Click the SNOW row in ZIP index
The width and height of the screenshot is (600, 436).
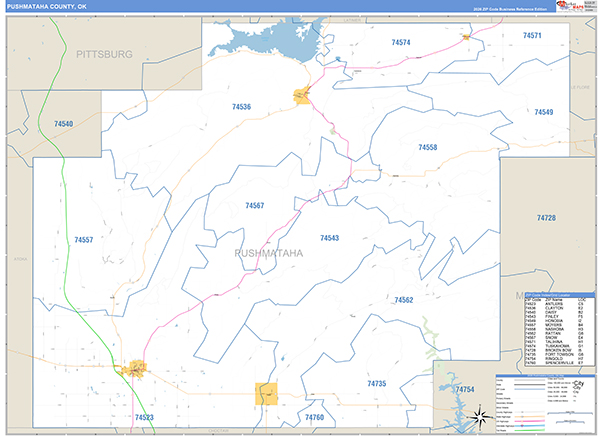[555, 338]
